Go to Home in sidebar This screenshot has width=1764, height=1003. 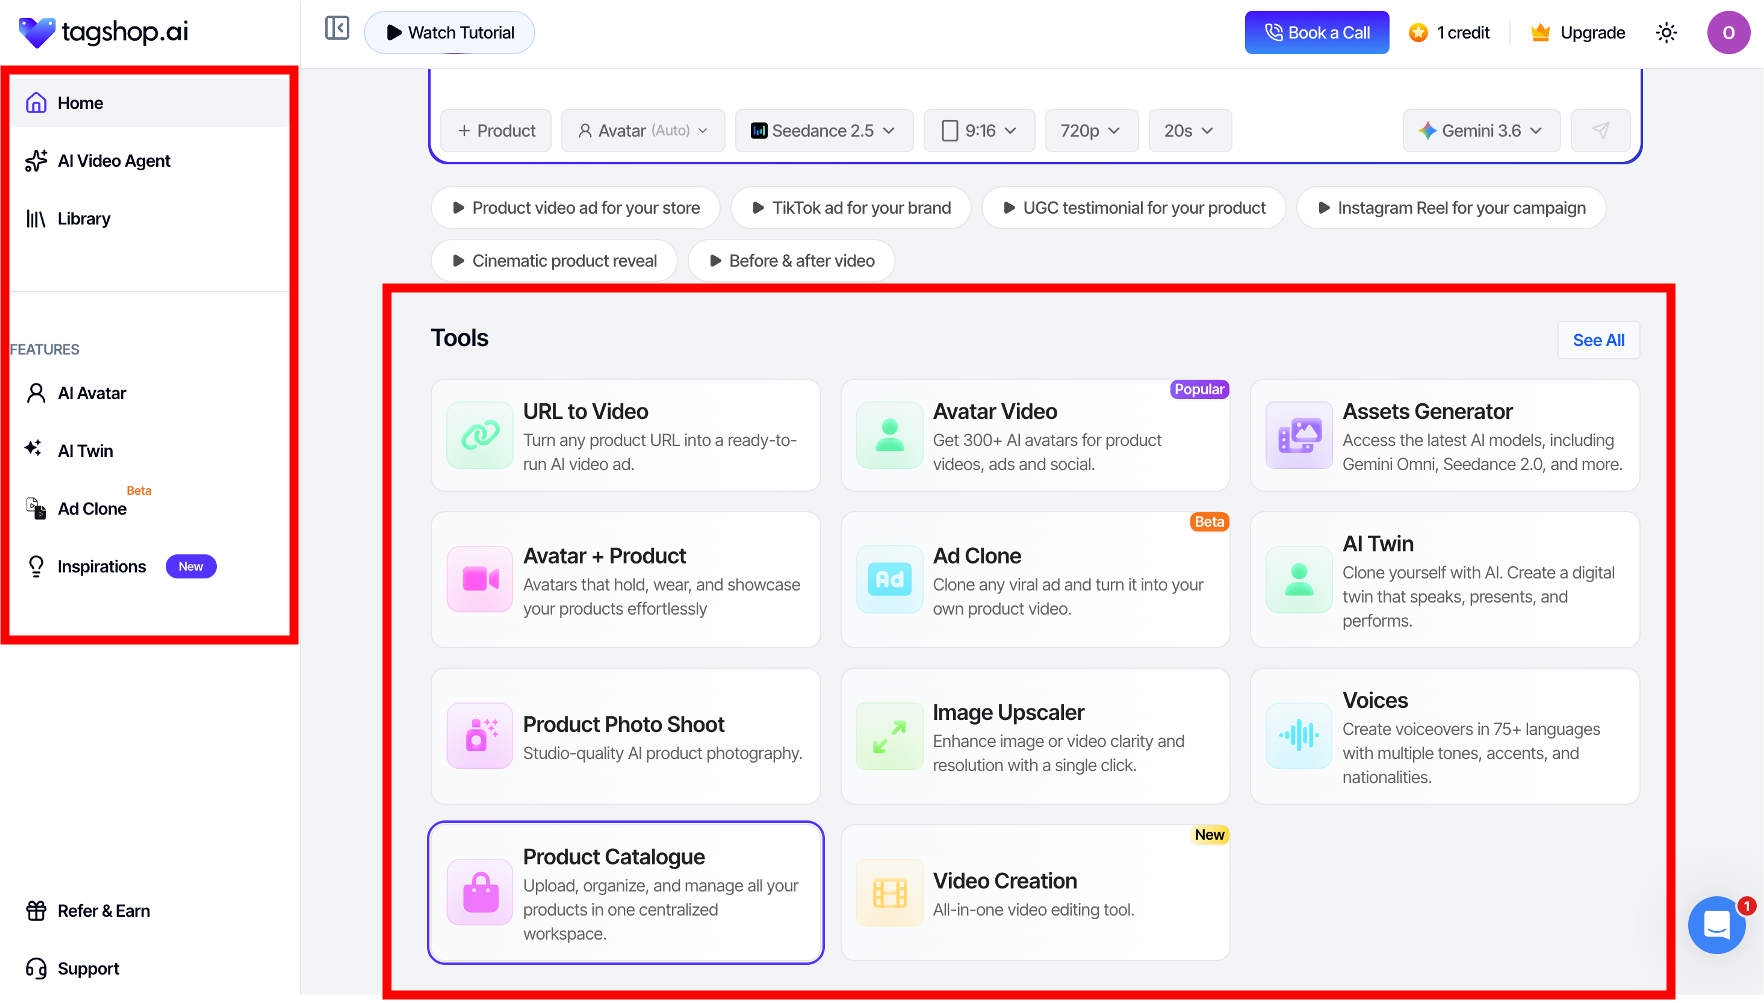click(150, 103)
